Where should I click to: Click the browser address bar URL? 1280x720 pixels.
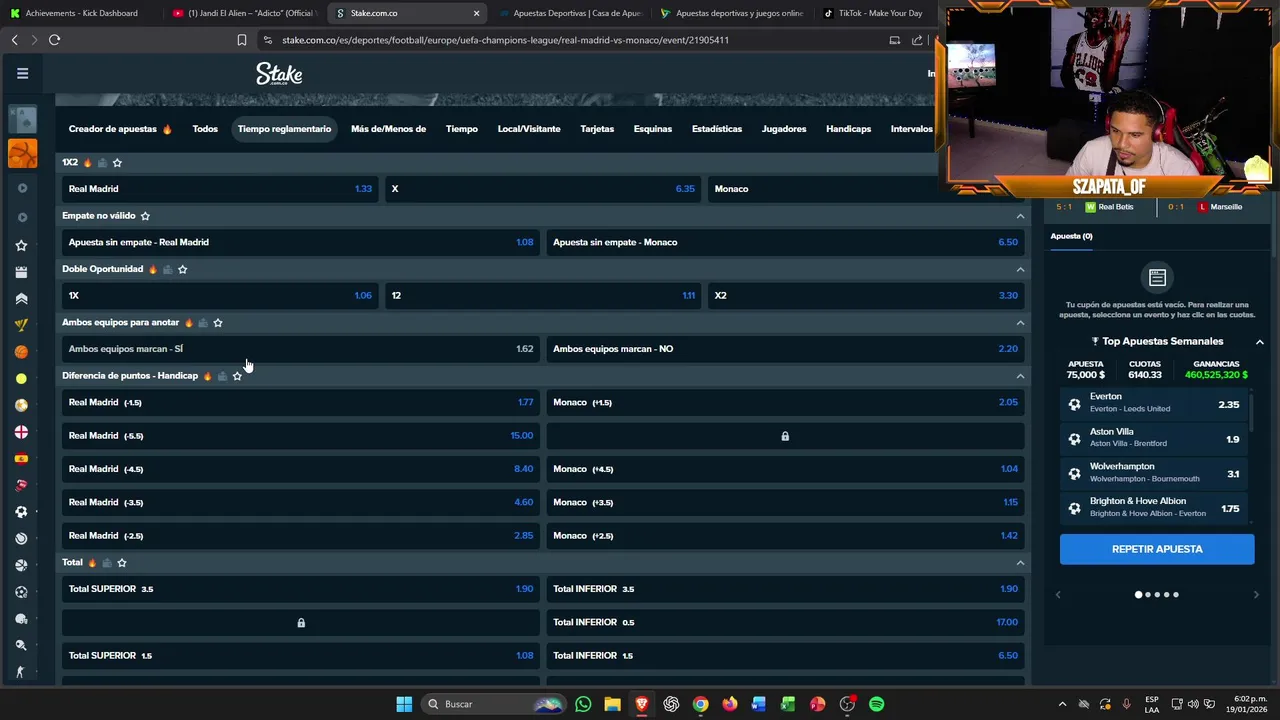(505, 40)
